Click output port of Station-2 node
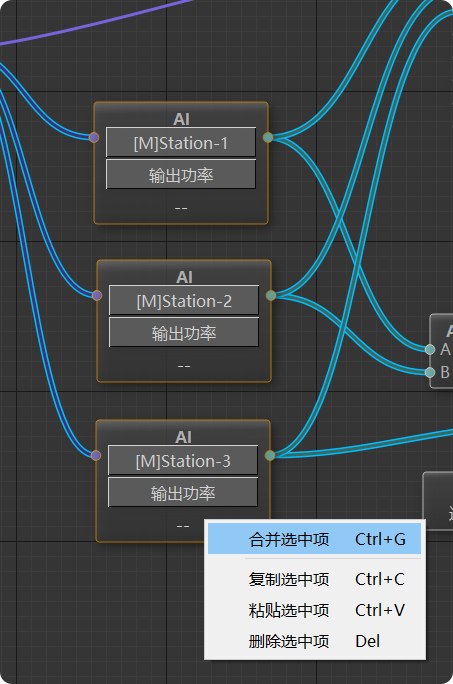453x684 pixels. point(271,295)
